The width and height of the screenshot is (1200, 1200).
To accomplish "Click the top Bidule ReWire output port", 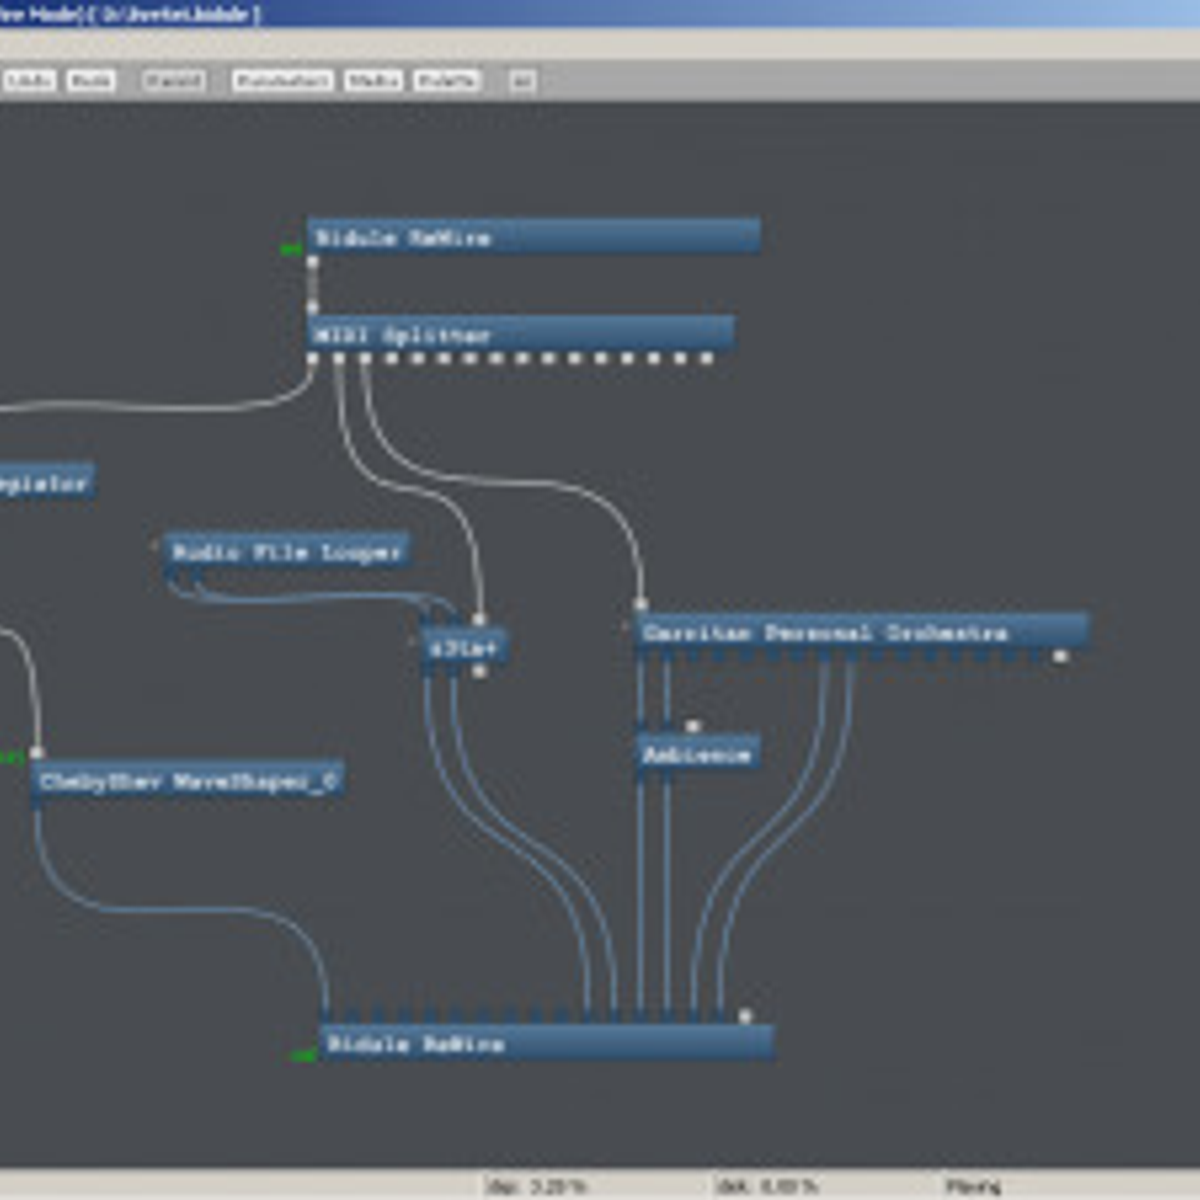I will (x=312, y=262).
